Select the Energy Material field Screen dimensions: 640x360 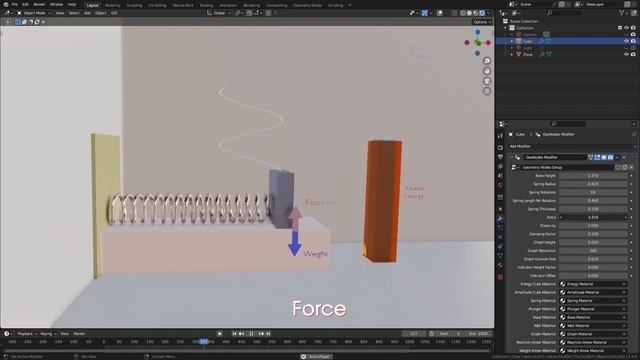pos(593,284)
